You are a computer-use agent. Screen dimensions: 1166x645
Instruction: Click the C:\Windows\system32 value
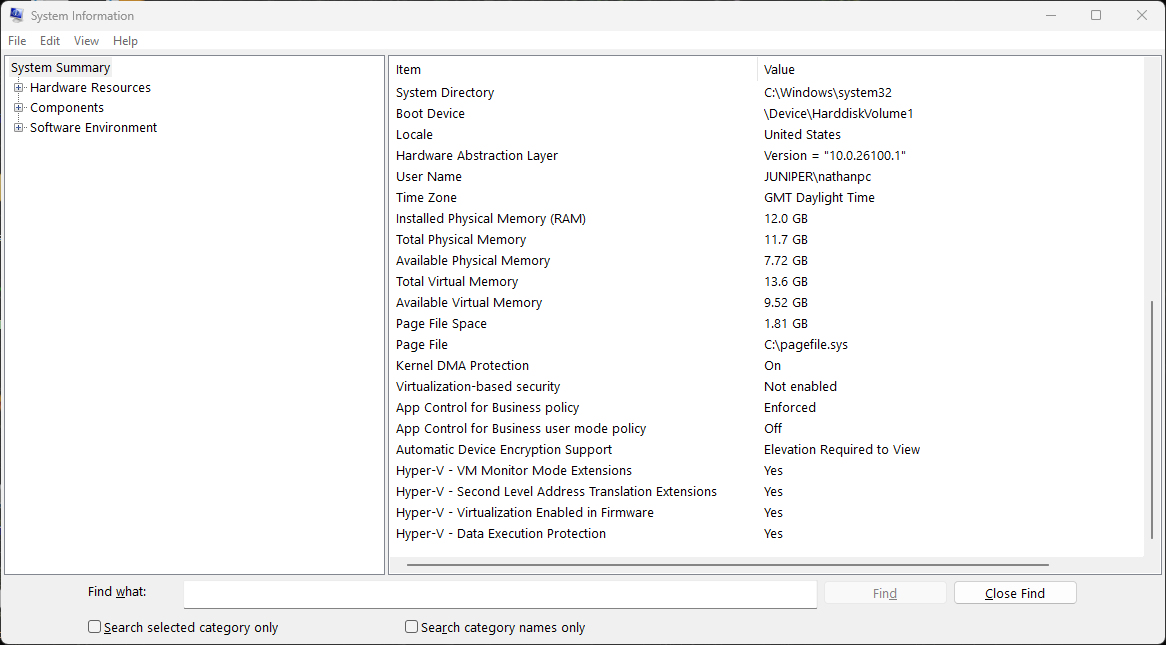coord(828,93)
